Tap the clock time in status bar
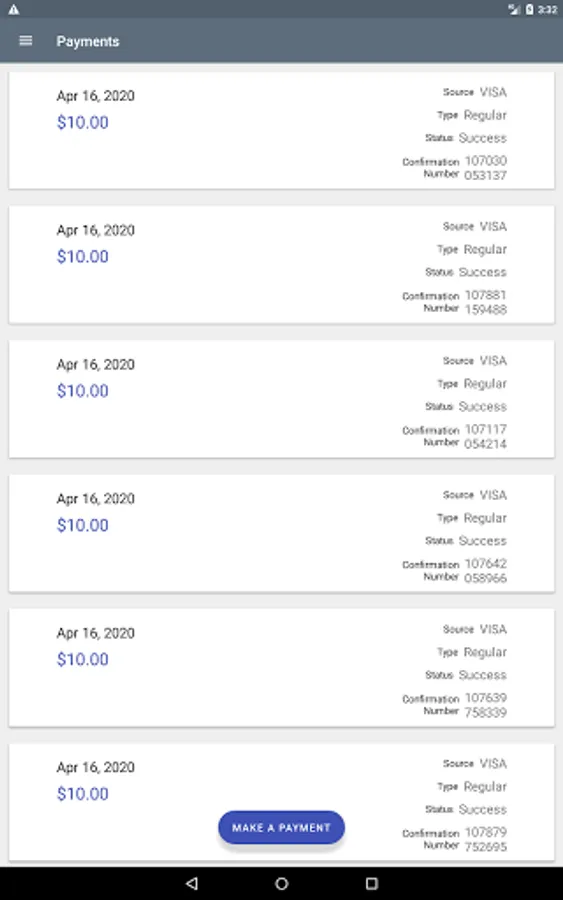The image size is (563, 900). [548, 9]
